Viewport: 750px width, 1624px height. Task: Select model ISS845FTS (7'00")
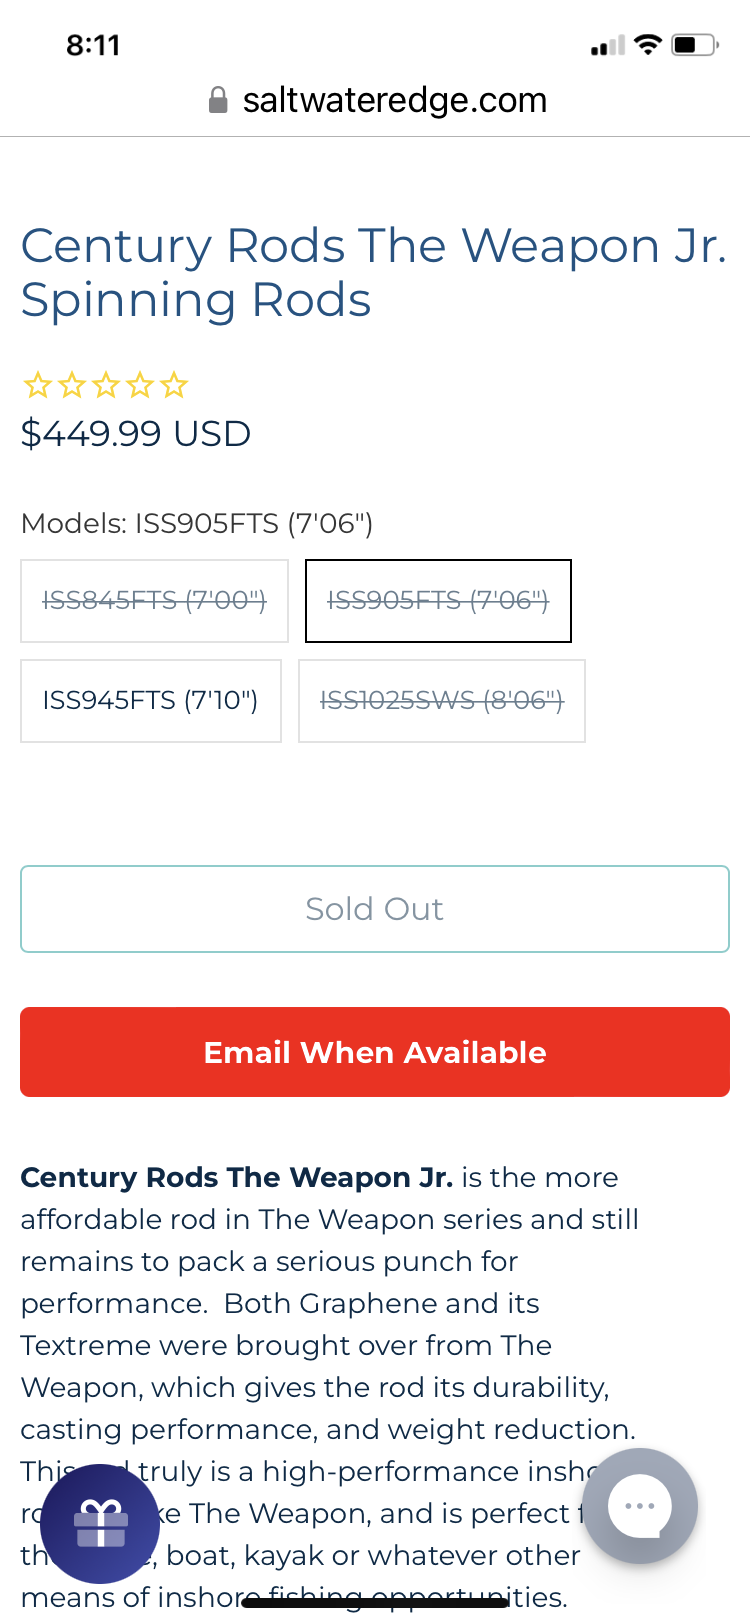coord(154,601)
